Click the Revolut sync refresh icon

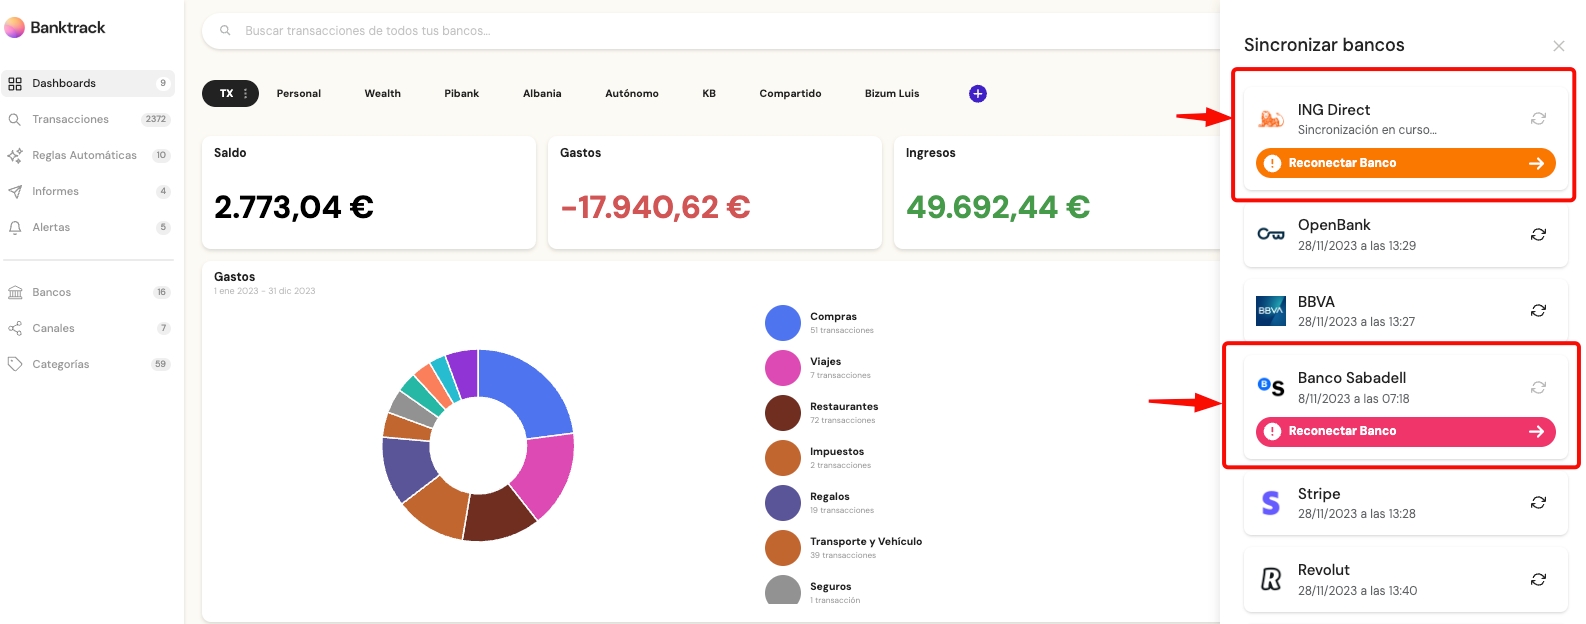1538,580
